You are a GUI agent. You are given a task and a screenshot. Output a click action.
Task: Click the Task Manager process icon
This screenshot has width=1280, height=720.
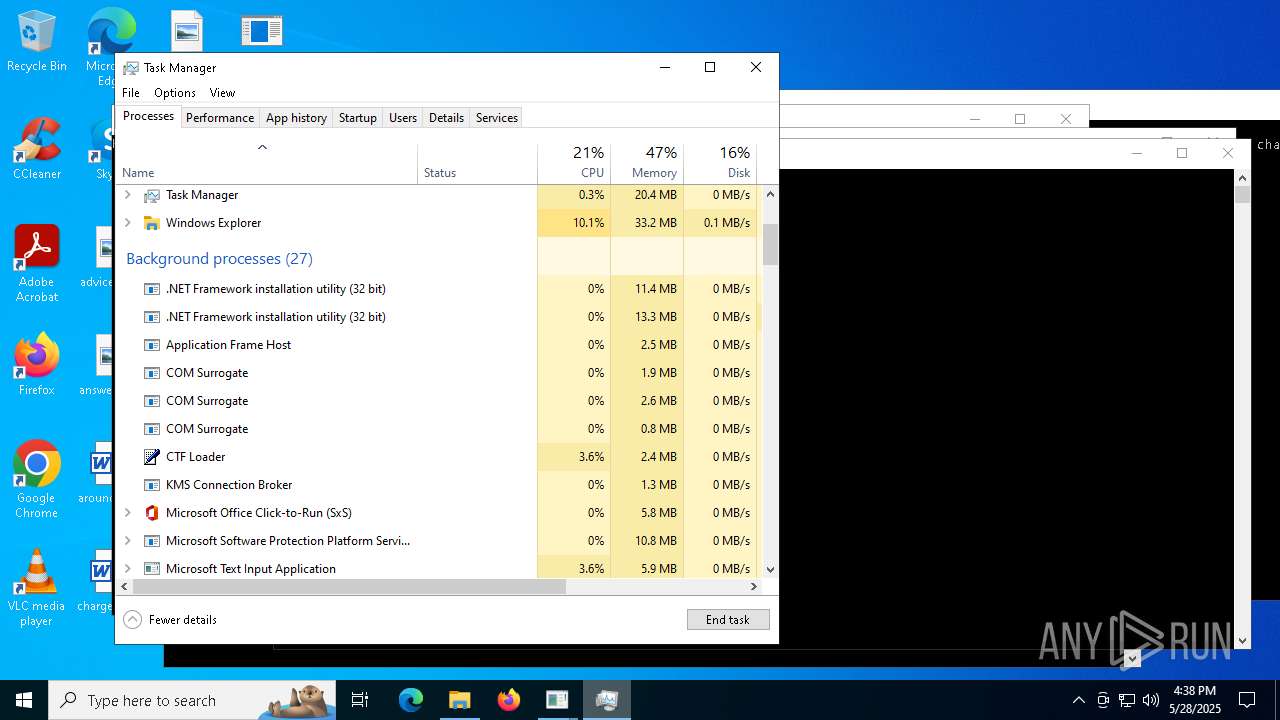point(152,195)
